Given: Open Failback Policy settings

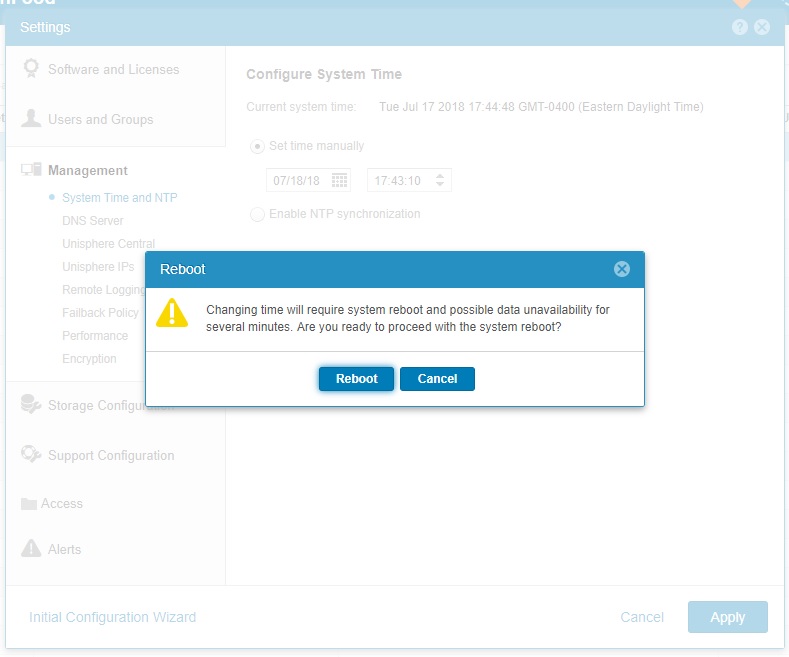Looking at the screenshot, I should tap(100, 313).
